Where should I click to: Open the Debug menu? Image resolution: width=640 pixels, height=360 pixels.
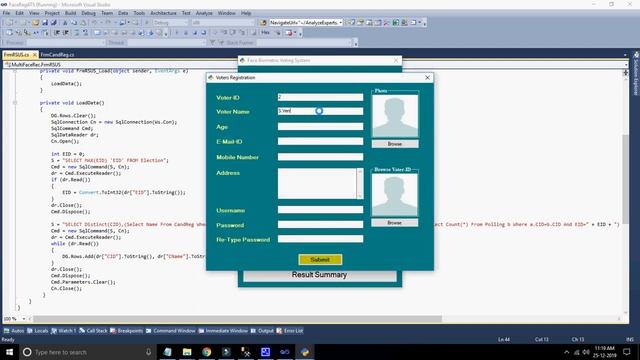point(88,13)
